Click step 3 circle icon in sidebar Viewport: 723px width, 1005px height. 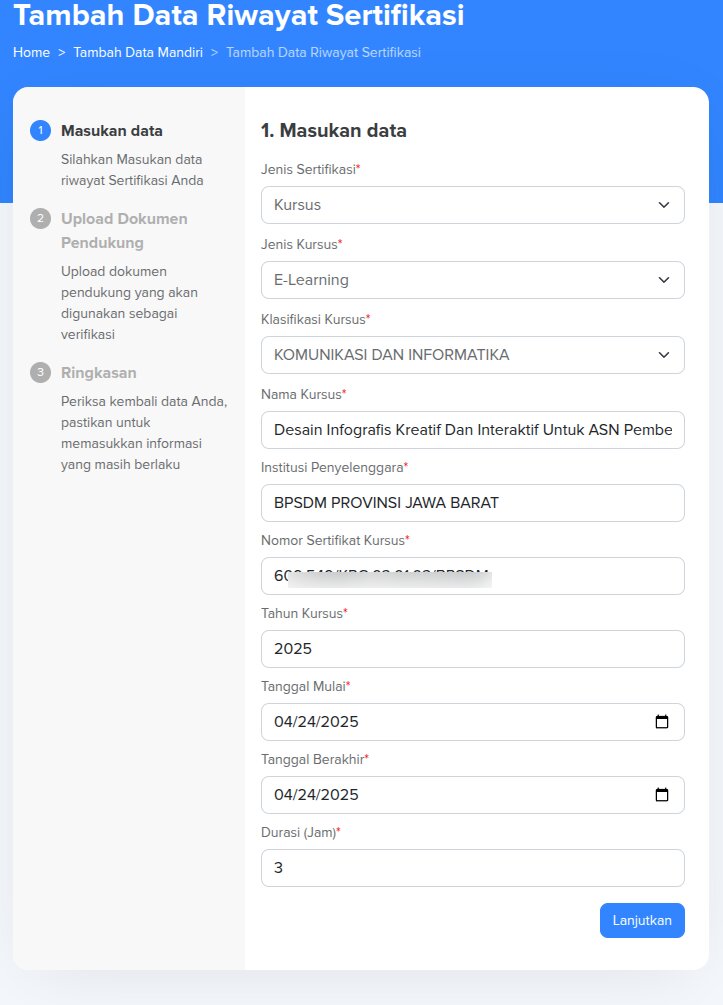click(x=40, y=373)
